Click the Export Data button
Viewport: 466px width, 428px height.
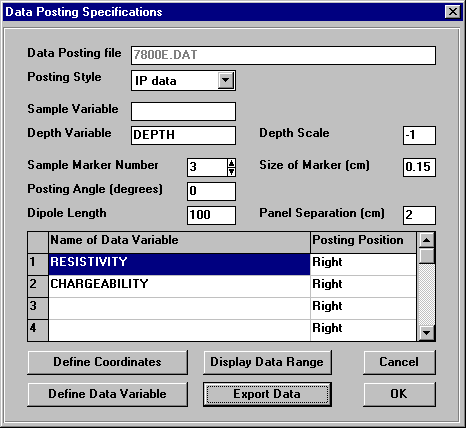click(267, 394)
